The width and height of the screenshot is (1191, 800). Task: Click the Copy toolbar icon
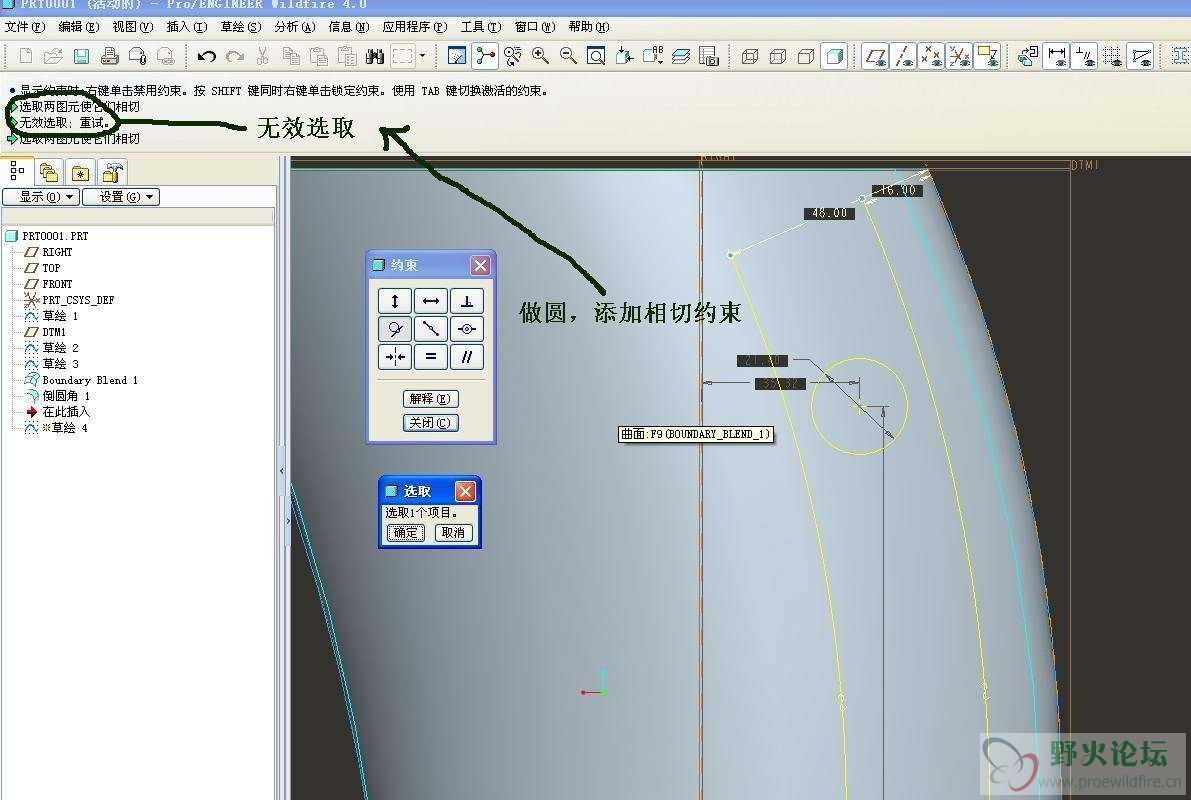tap(291, 56)
